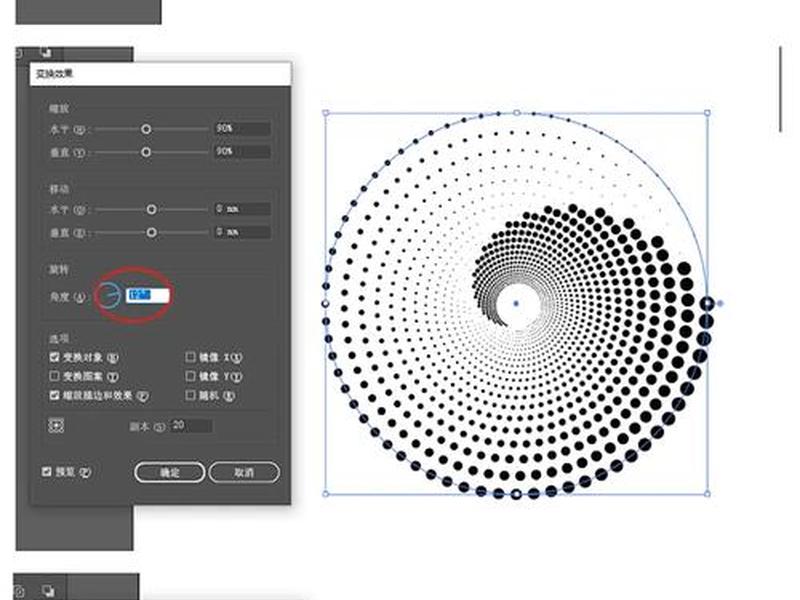Toggle the 变换对象 checkbox

click(55, 357)
